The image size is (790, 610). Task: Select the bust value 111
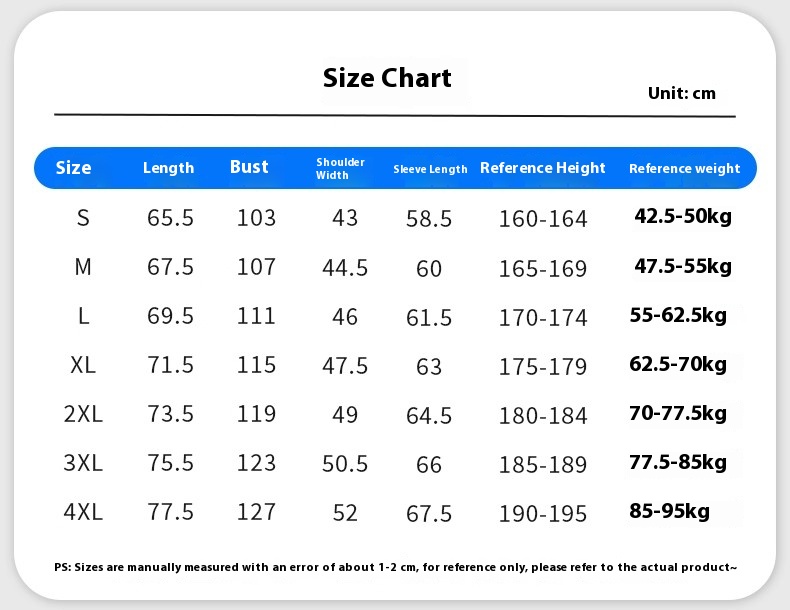coord(256,316)
